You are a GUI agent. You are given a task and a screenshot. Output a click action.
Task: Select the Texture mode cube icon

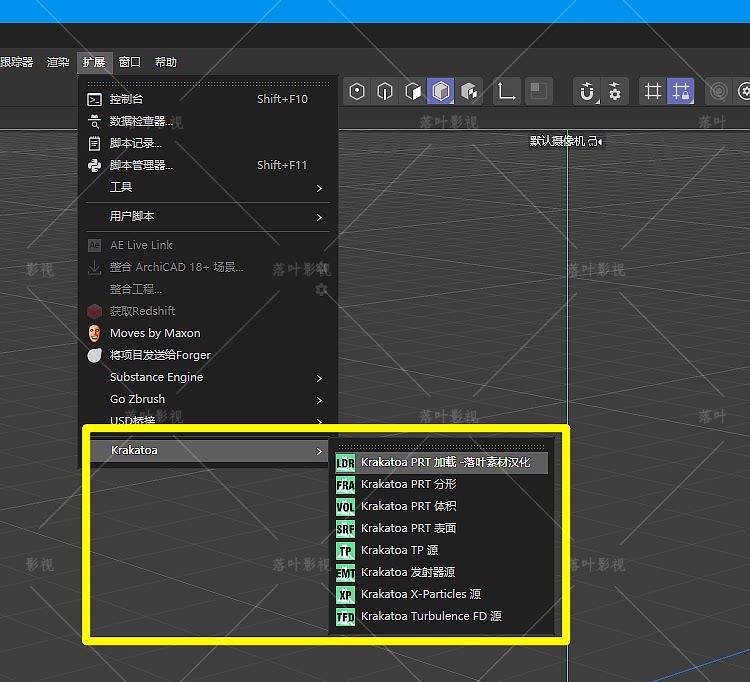click(x=469, y=91)
